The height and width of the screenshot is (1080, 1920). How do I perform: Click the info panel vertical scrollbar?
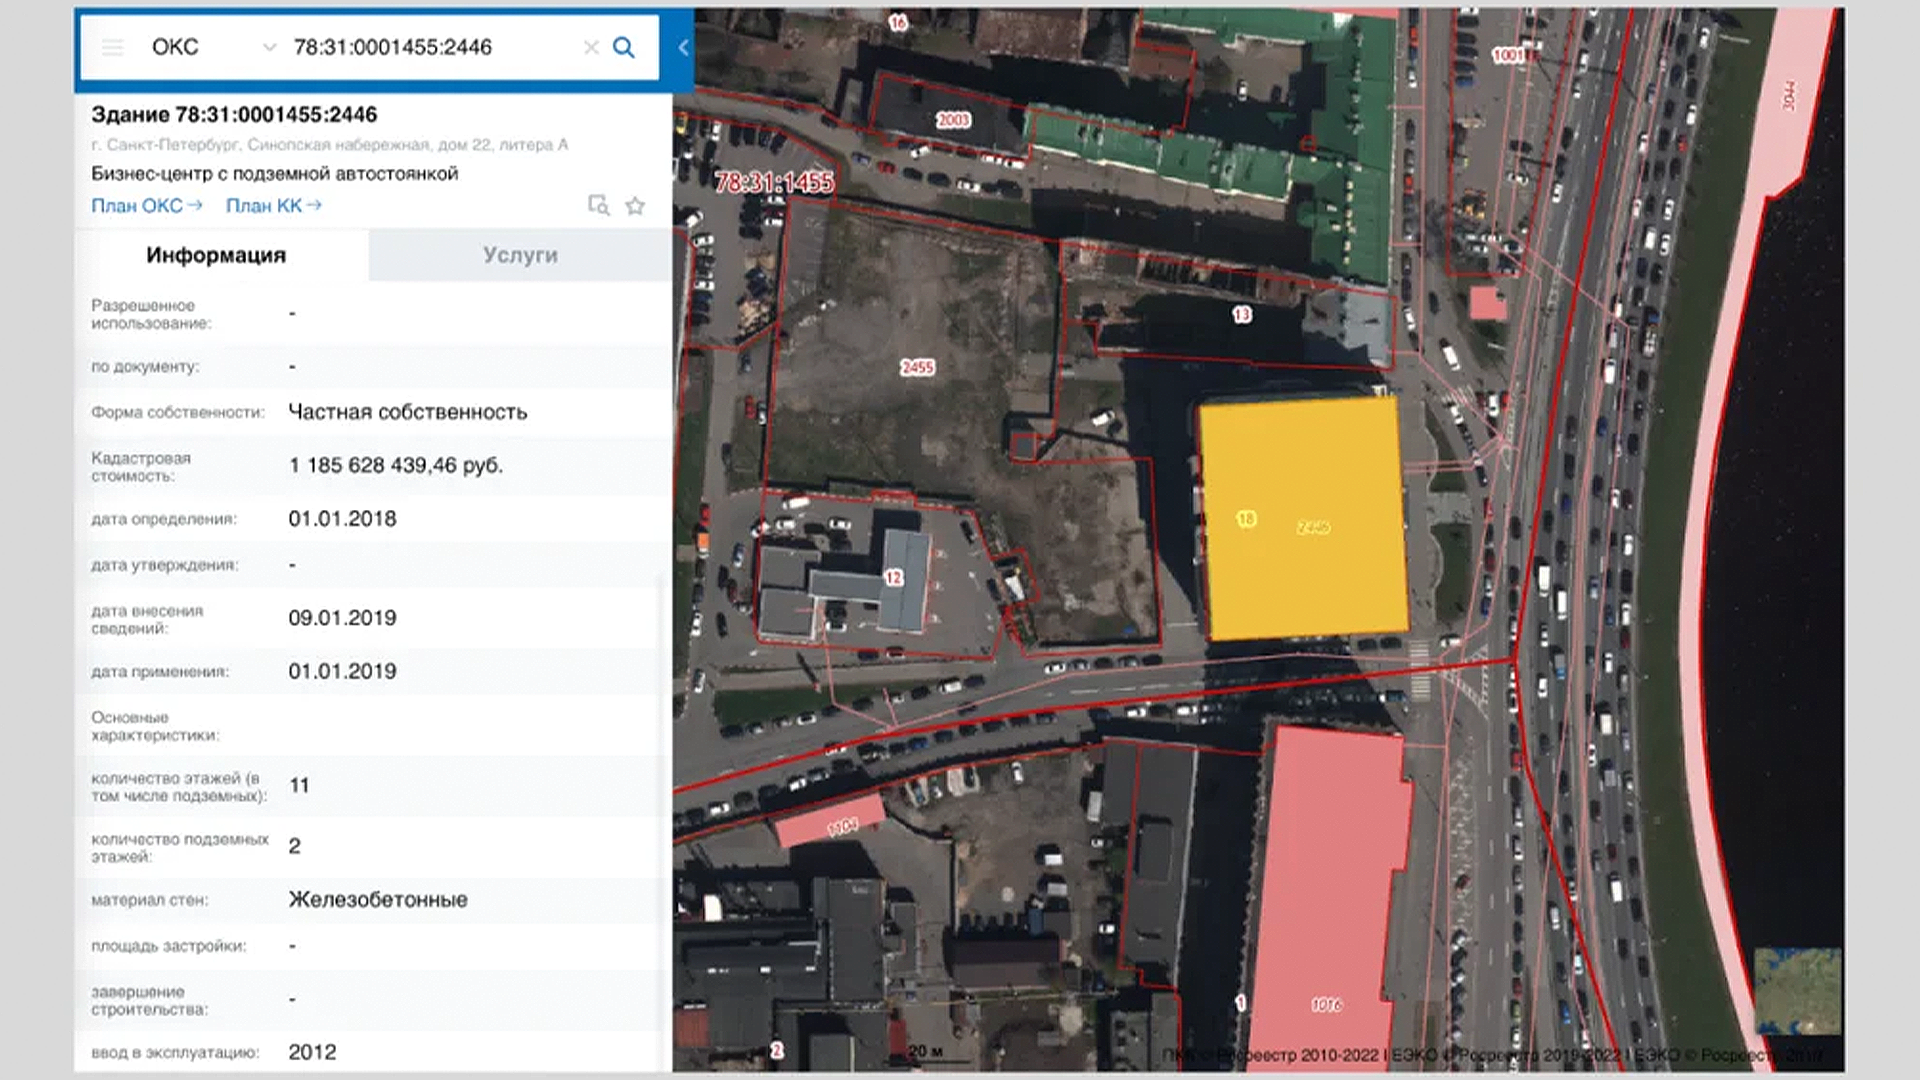[x=660, y=820]
